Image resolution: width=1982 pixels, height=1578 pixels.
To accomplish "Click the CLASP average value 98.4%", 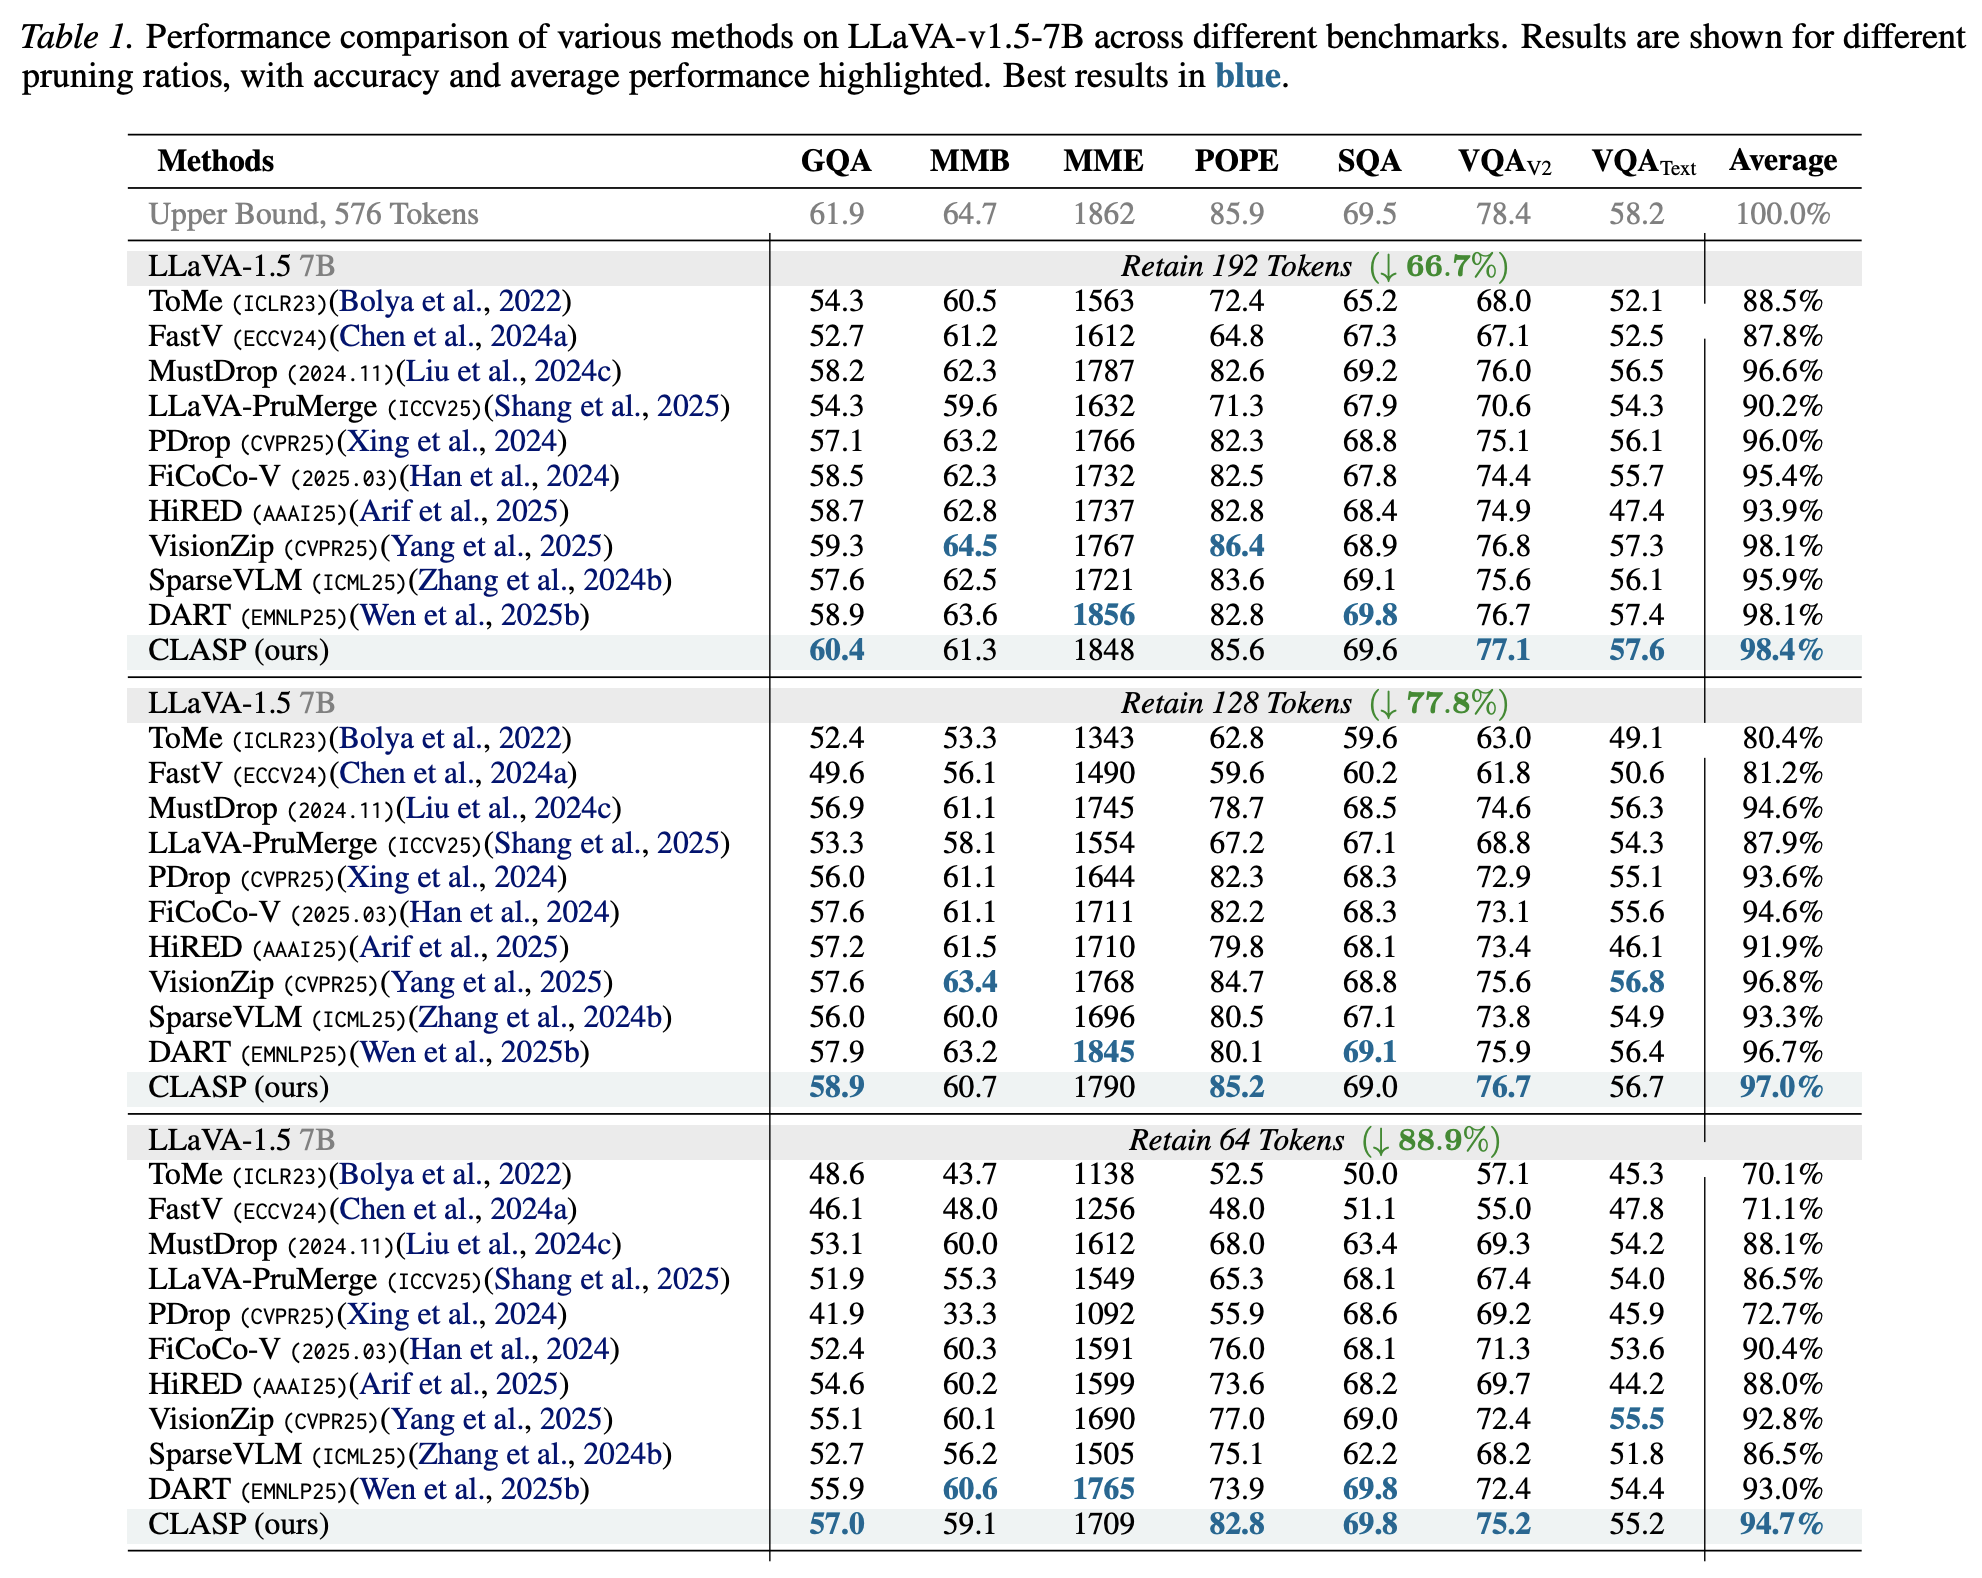I will pos(1782,650).
